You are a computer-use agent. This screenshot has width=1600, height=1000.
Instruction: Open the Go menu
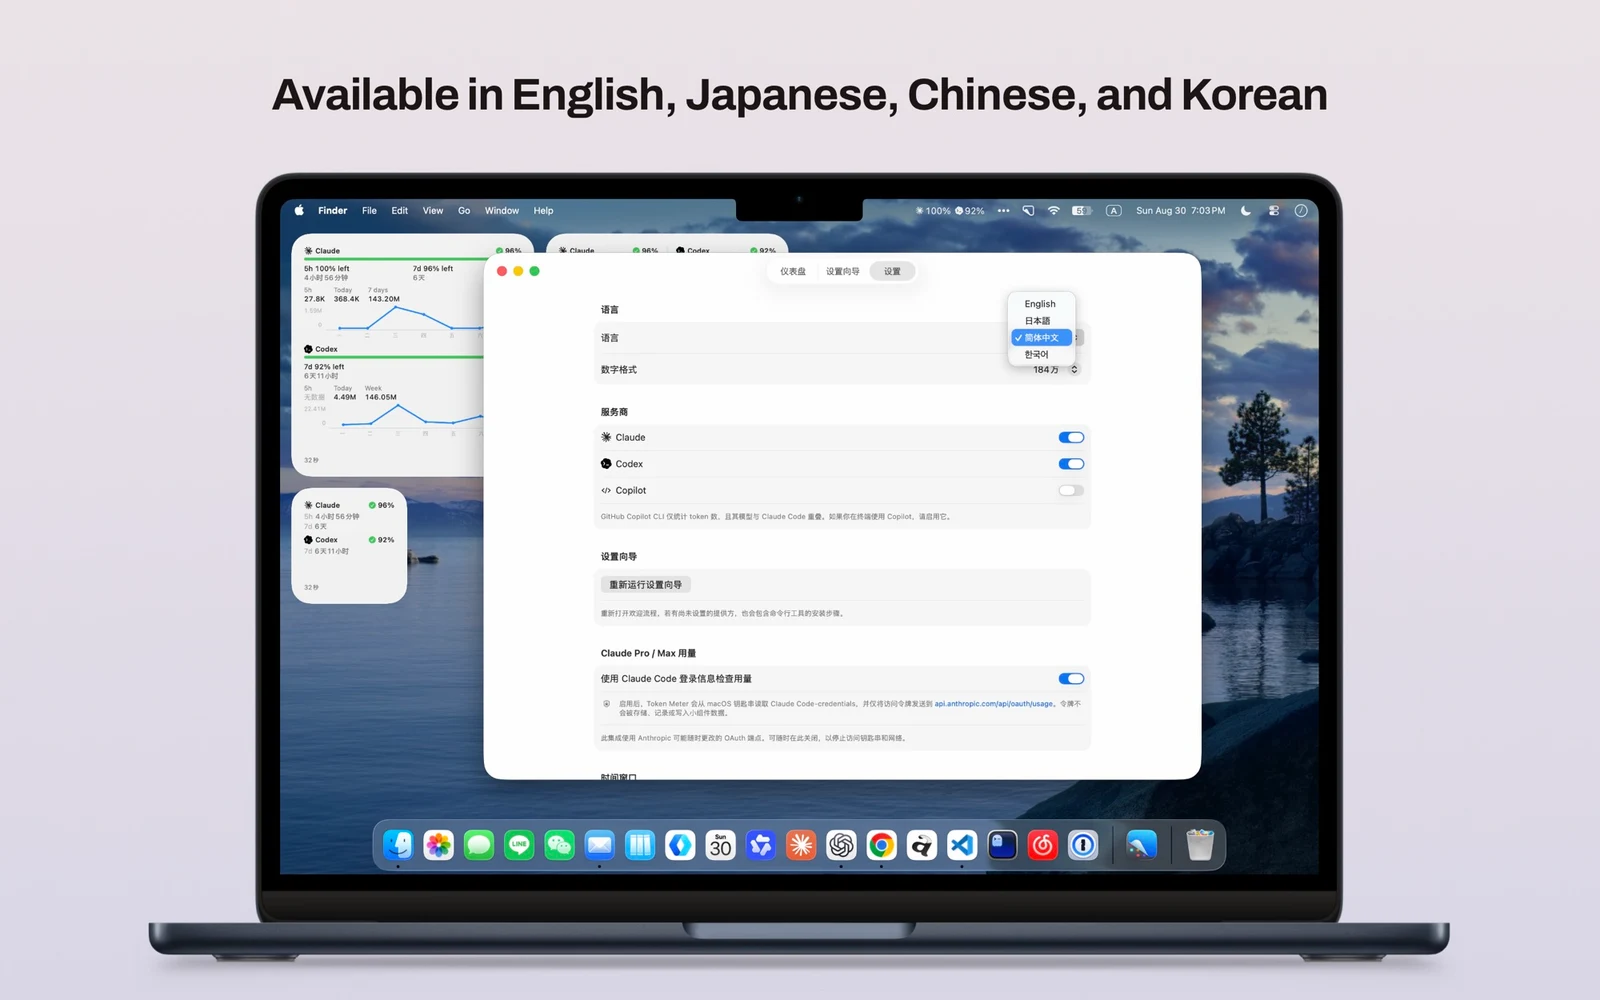[x=464, y=211]
